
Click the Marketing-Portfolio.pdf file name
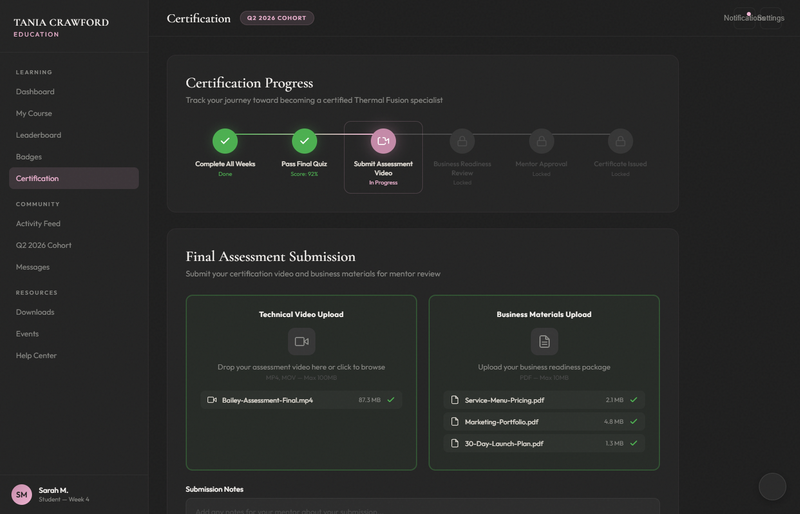point(502,422)
